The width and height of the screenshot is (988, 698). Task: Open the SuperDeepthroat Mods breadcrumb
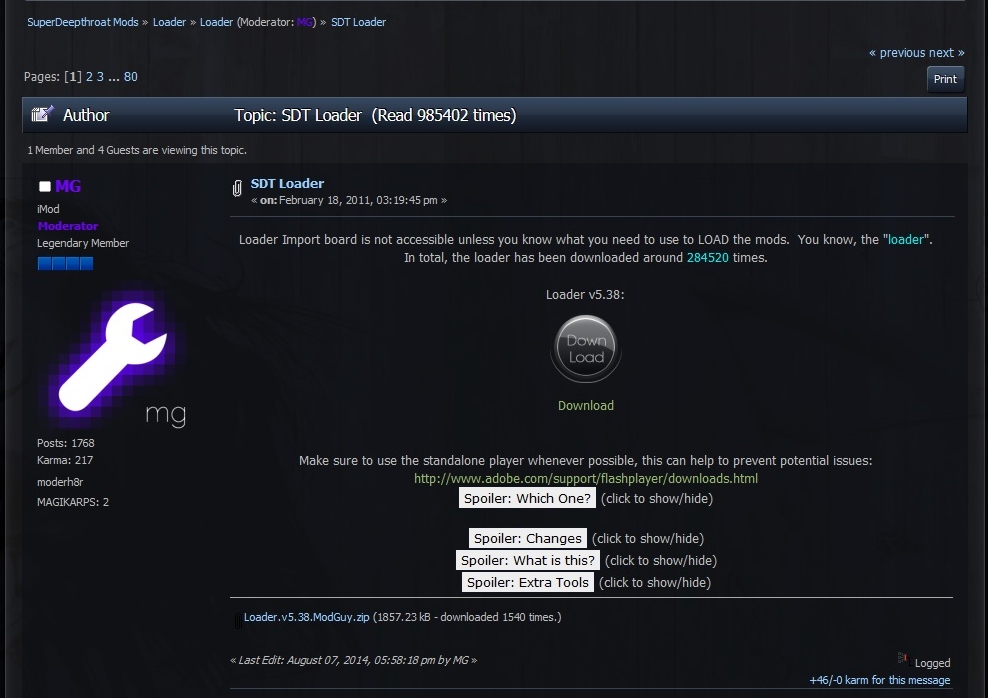coord(84,22)
